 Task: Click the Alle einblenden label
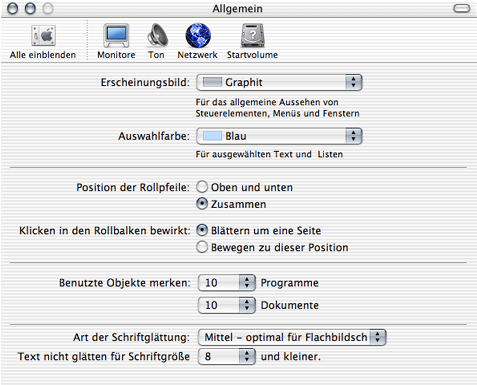(x=43, y=55)
